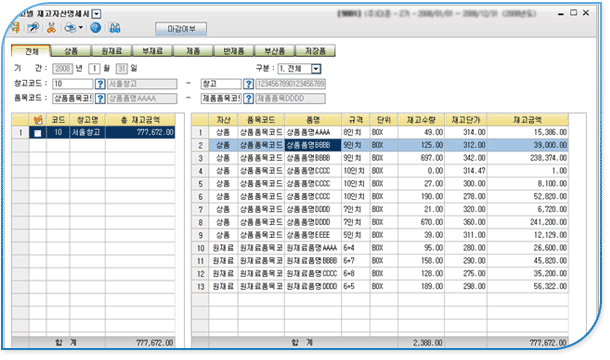This screenshot has height=360, width=610.
Task: Click the 규격 column header
Action: coord(356,120)
